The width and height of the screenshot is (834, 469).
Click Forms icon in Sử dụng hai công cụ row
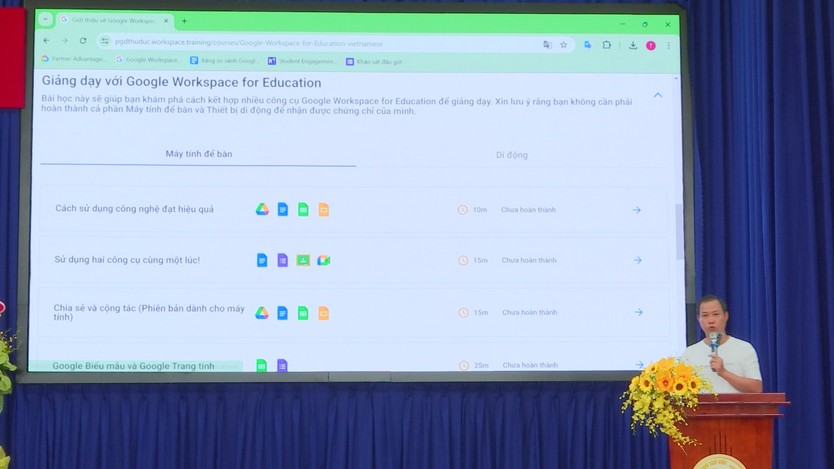(282, 260)
